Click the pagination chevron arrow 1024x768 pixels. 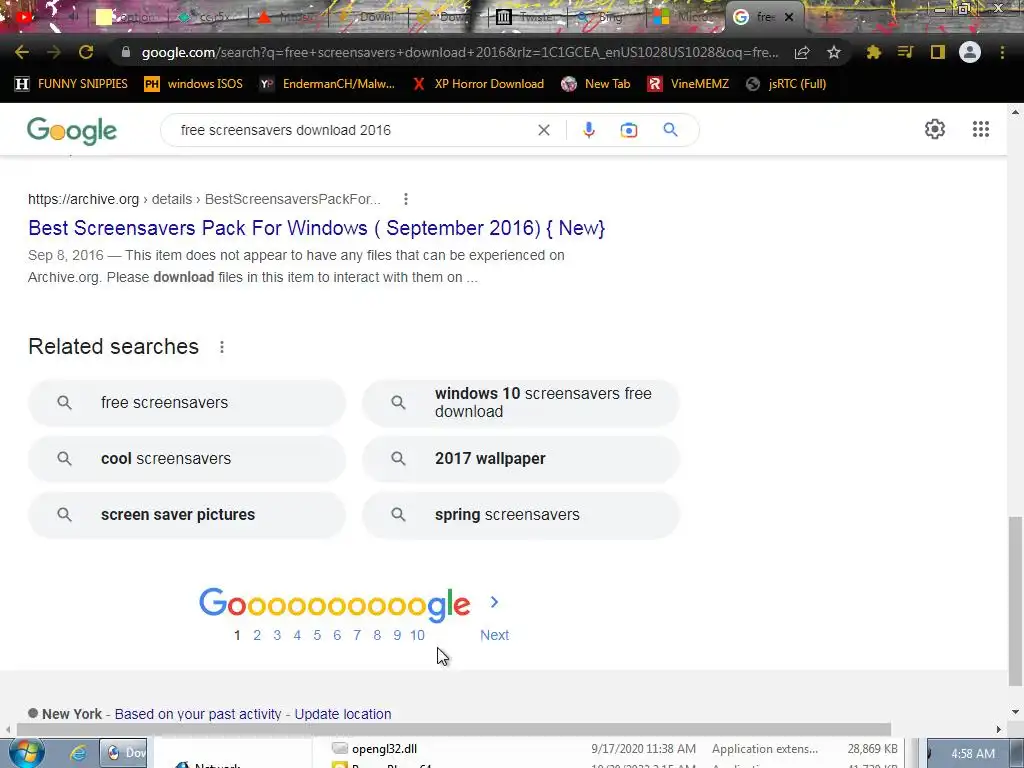click(494, 602)
